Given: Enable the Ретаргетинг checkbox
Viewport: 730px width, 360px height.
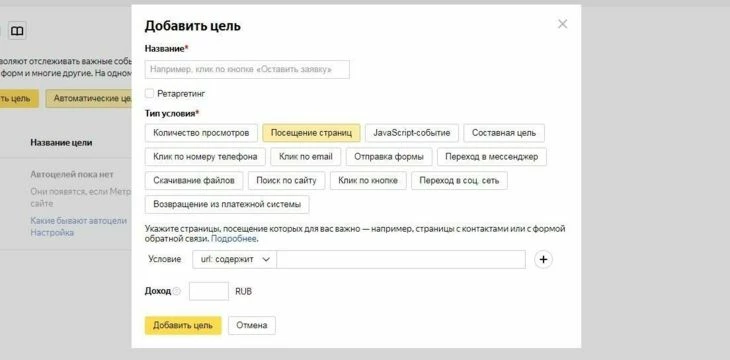Looking at the screenshot, I should [x=149, y=94].
